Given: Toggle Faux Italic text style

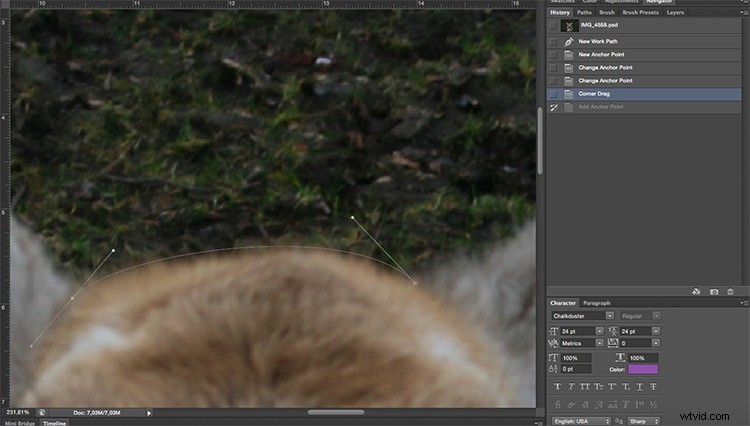Looking at the screenshot, I should (571, 386).
